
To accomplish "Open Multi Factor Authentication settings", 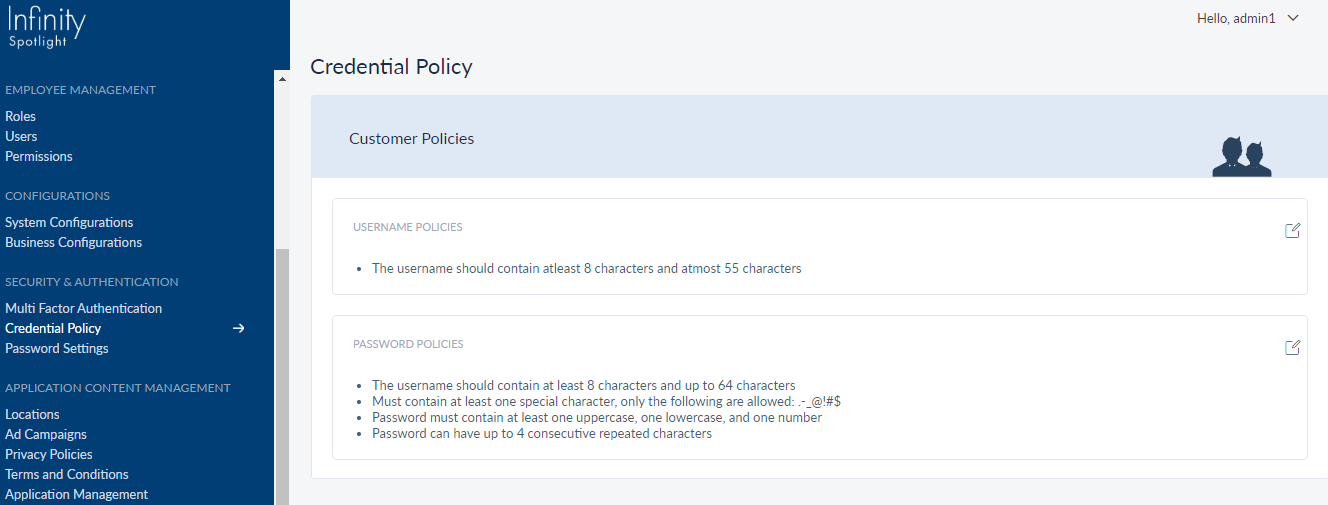I will tap(83, 308).
